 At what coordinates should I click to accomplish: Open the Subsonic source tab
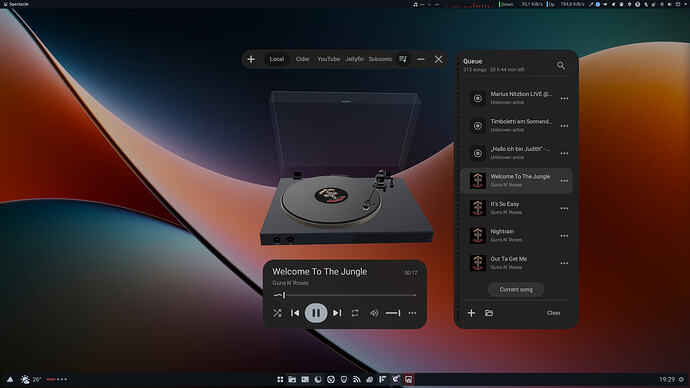tap(380, 59)
